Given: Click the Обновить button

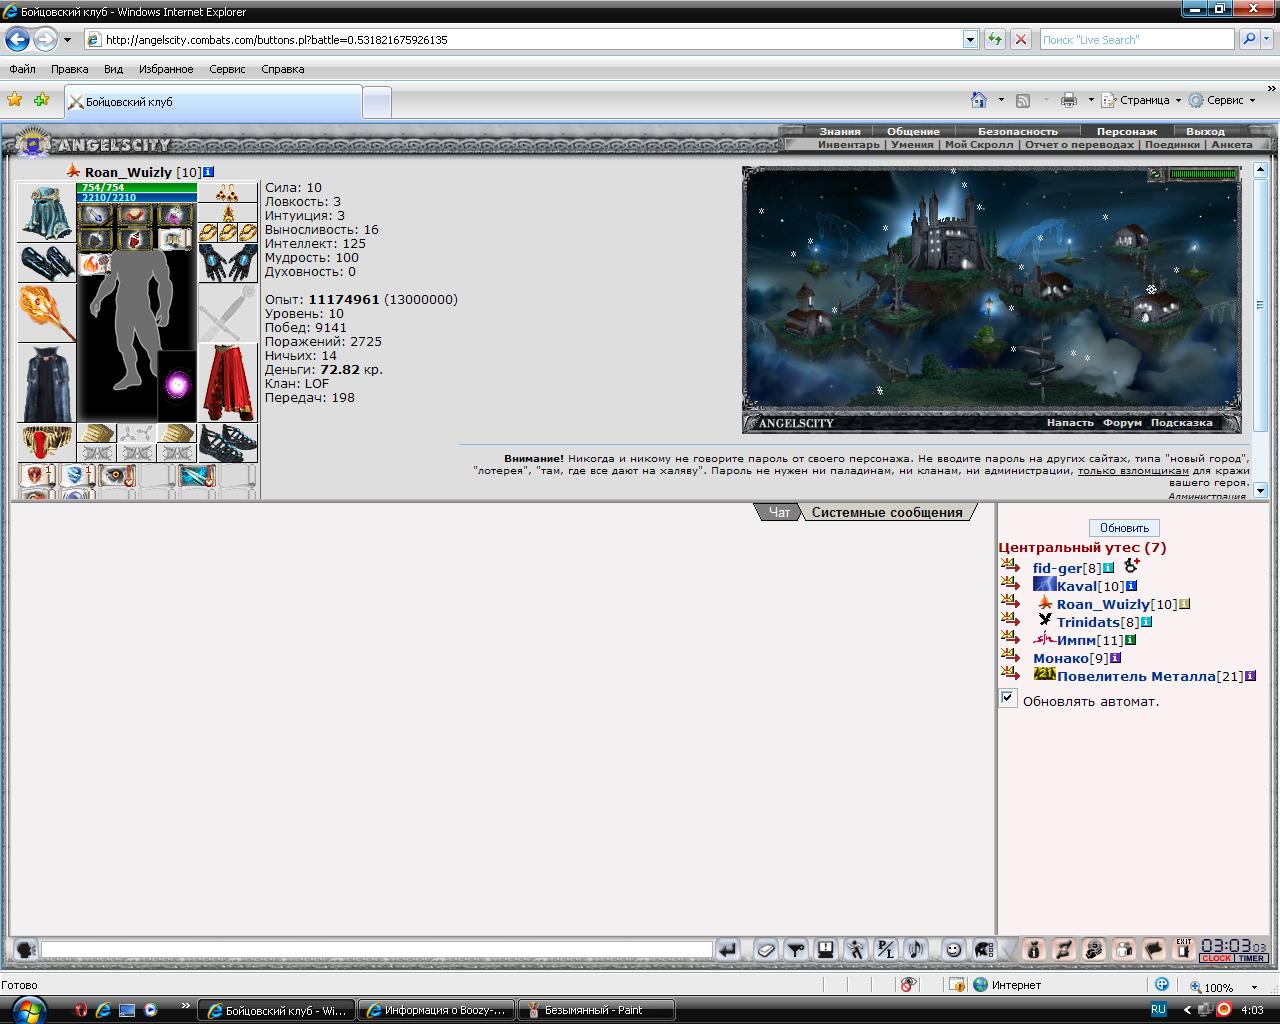Looking at the screenshot, I should [1124, 527].
